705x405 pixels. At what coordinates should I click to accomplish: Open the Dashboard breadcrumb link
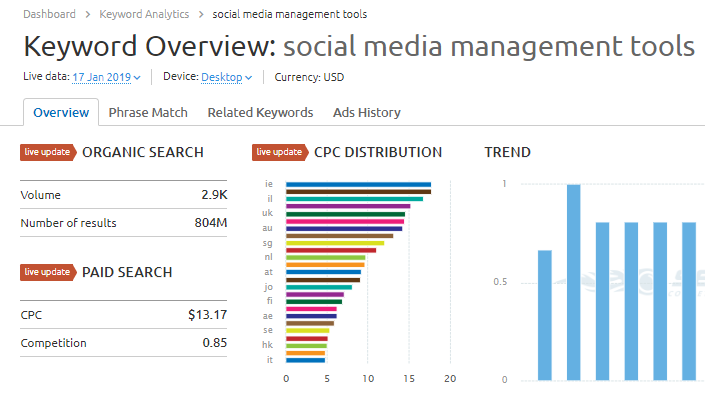pos(49,15)
